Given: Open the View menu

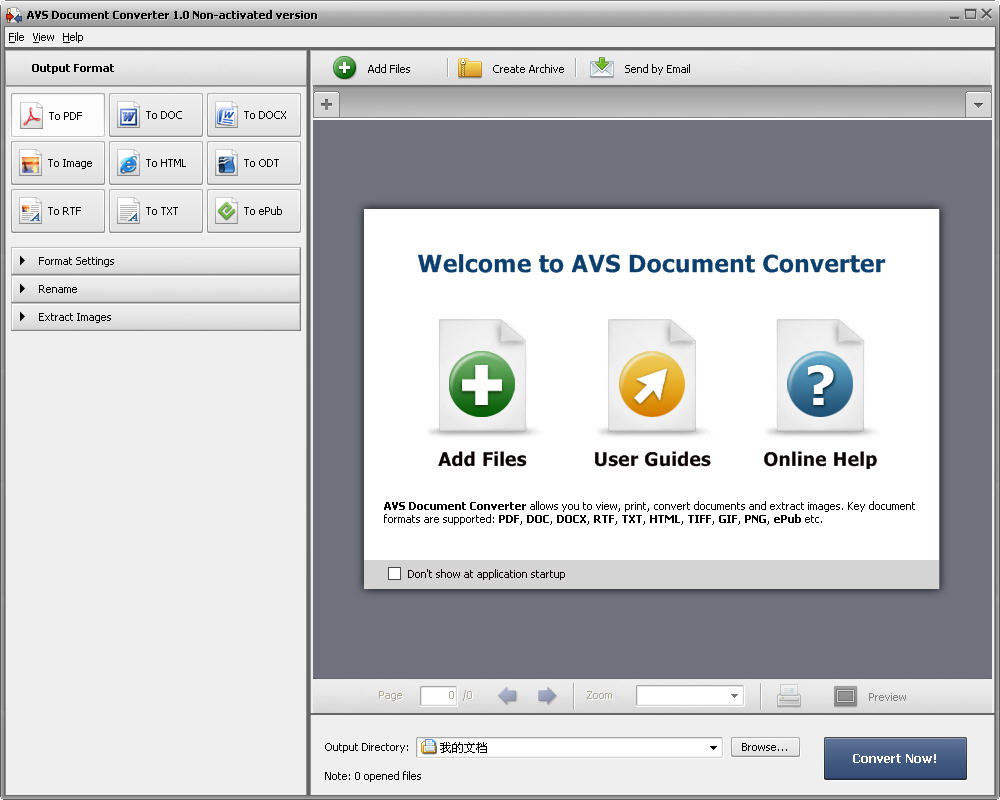Looking at the screenshot, I should (x=43, y=37).
